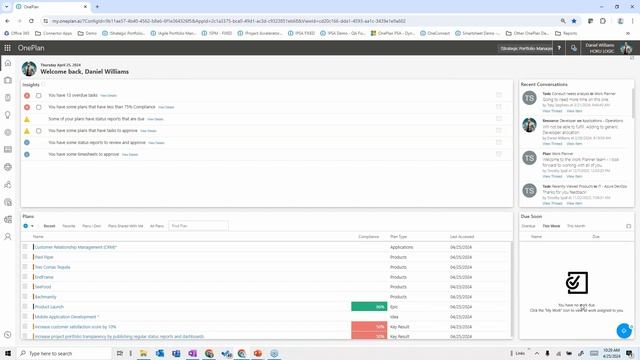Open the clock icon at the sidebar bottom

coord(8,335)
